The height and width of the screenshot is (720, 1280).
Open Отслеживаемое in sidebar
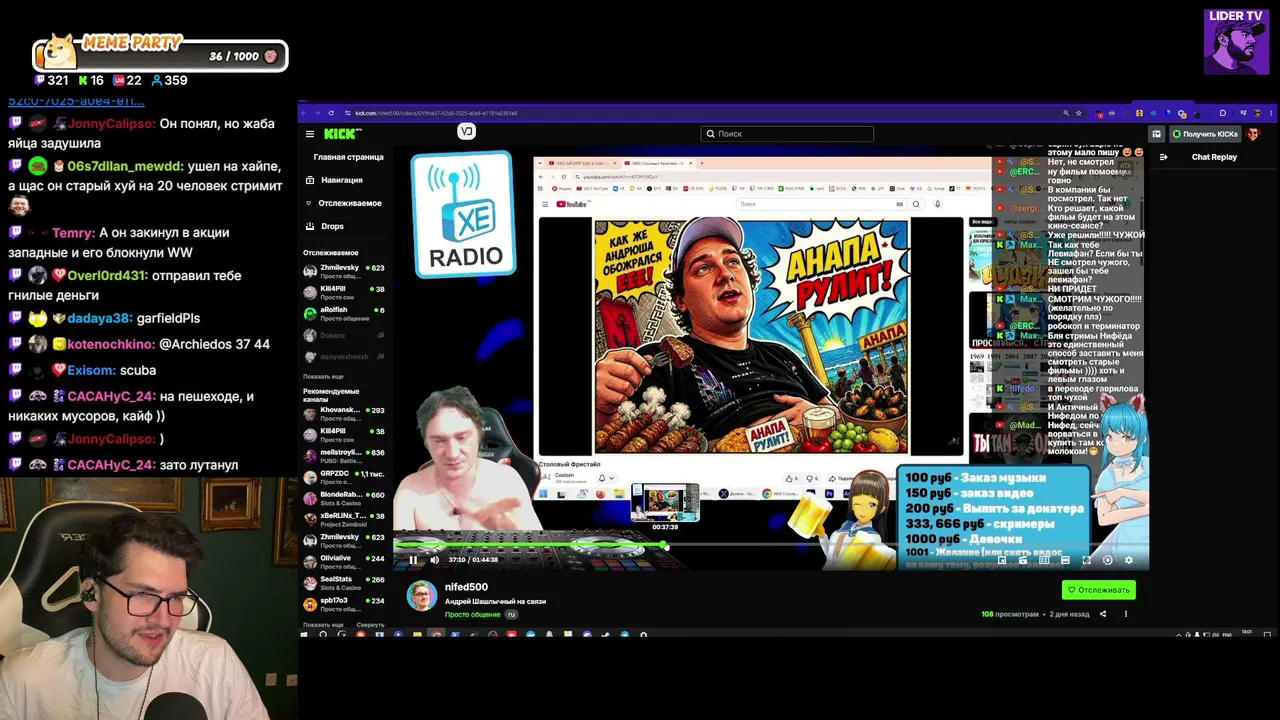[346, 203]
